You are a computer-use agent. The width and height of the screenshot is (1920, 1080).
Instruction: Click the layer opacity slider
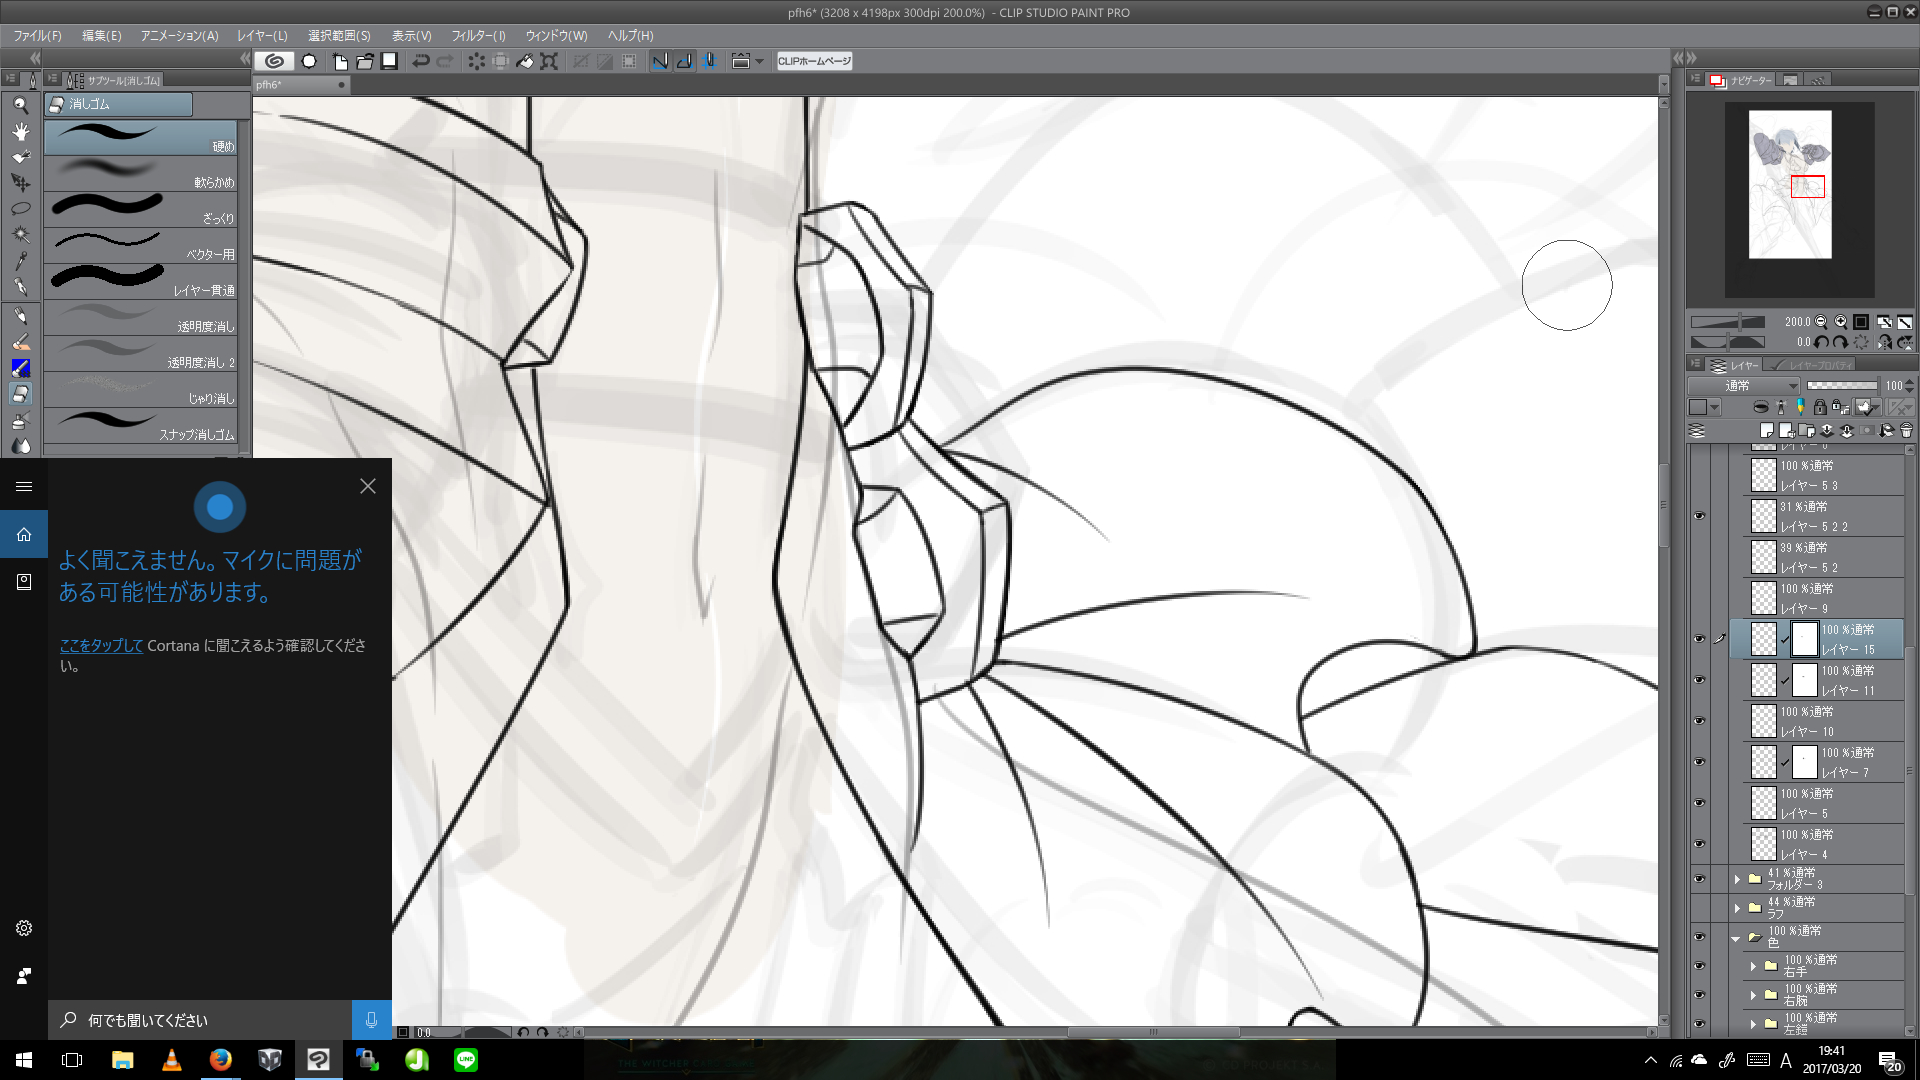click(1841, 386)
